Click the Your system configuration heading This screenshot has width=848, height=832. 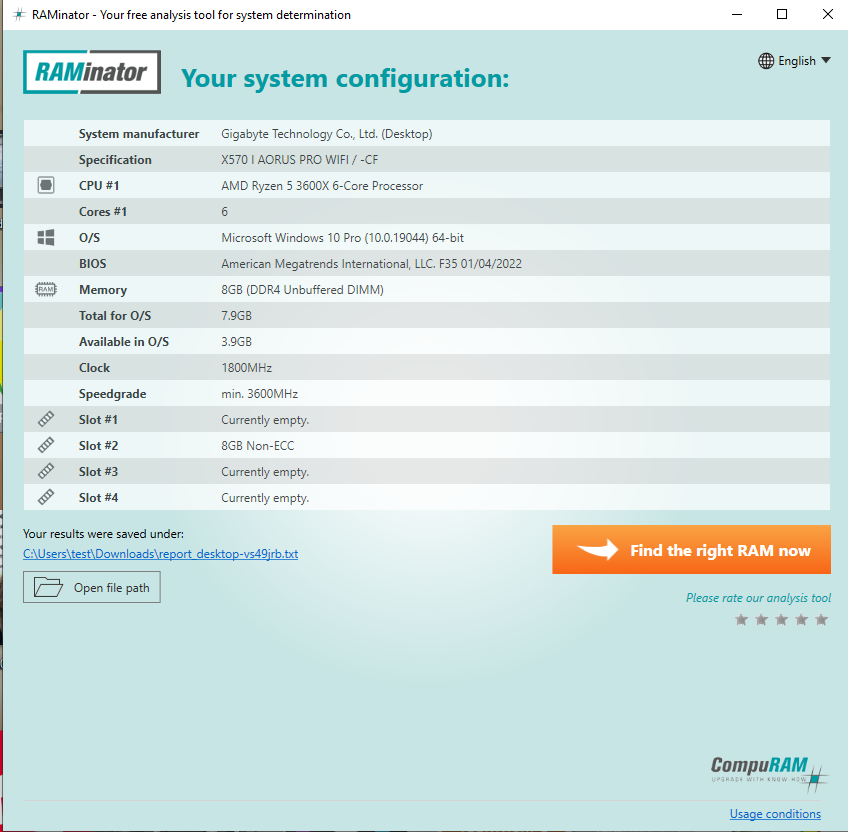tap(345, 78)
